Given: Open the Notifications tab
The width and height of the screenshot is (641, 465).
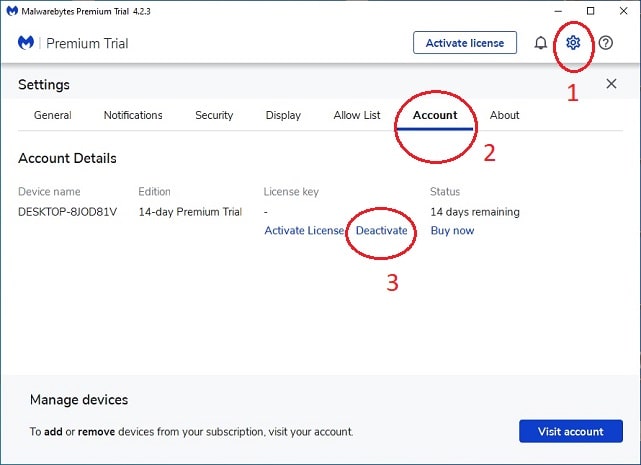Looking at the screenshot, I should pos(133,115).
